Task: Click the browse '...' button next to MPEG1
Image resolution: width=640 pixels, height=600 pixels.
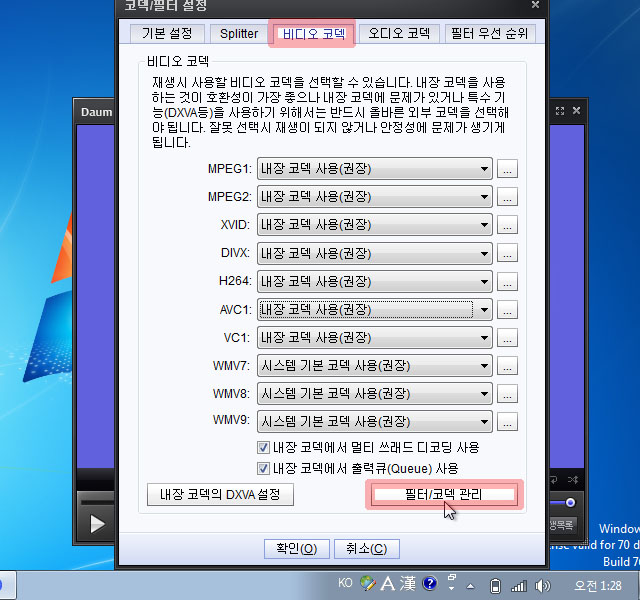Action: (x=507, y=170)
